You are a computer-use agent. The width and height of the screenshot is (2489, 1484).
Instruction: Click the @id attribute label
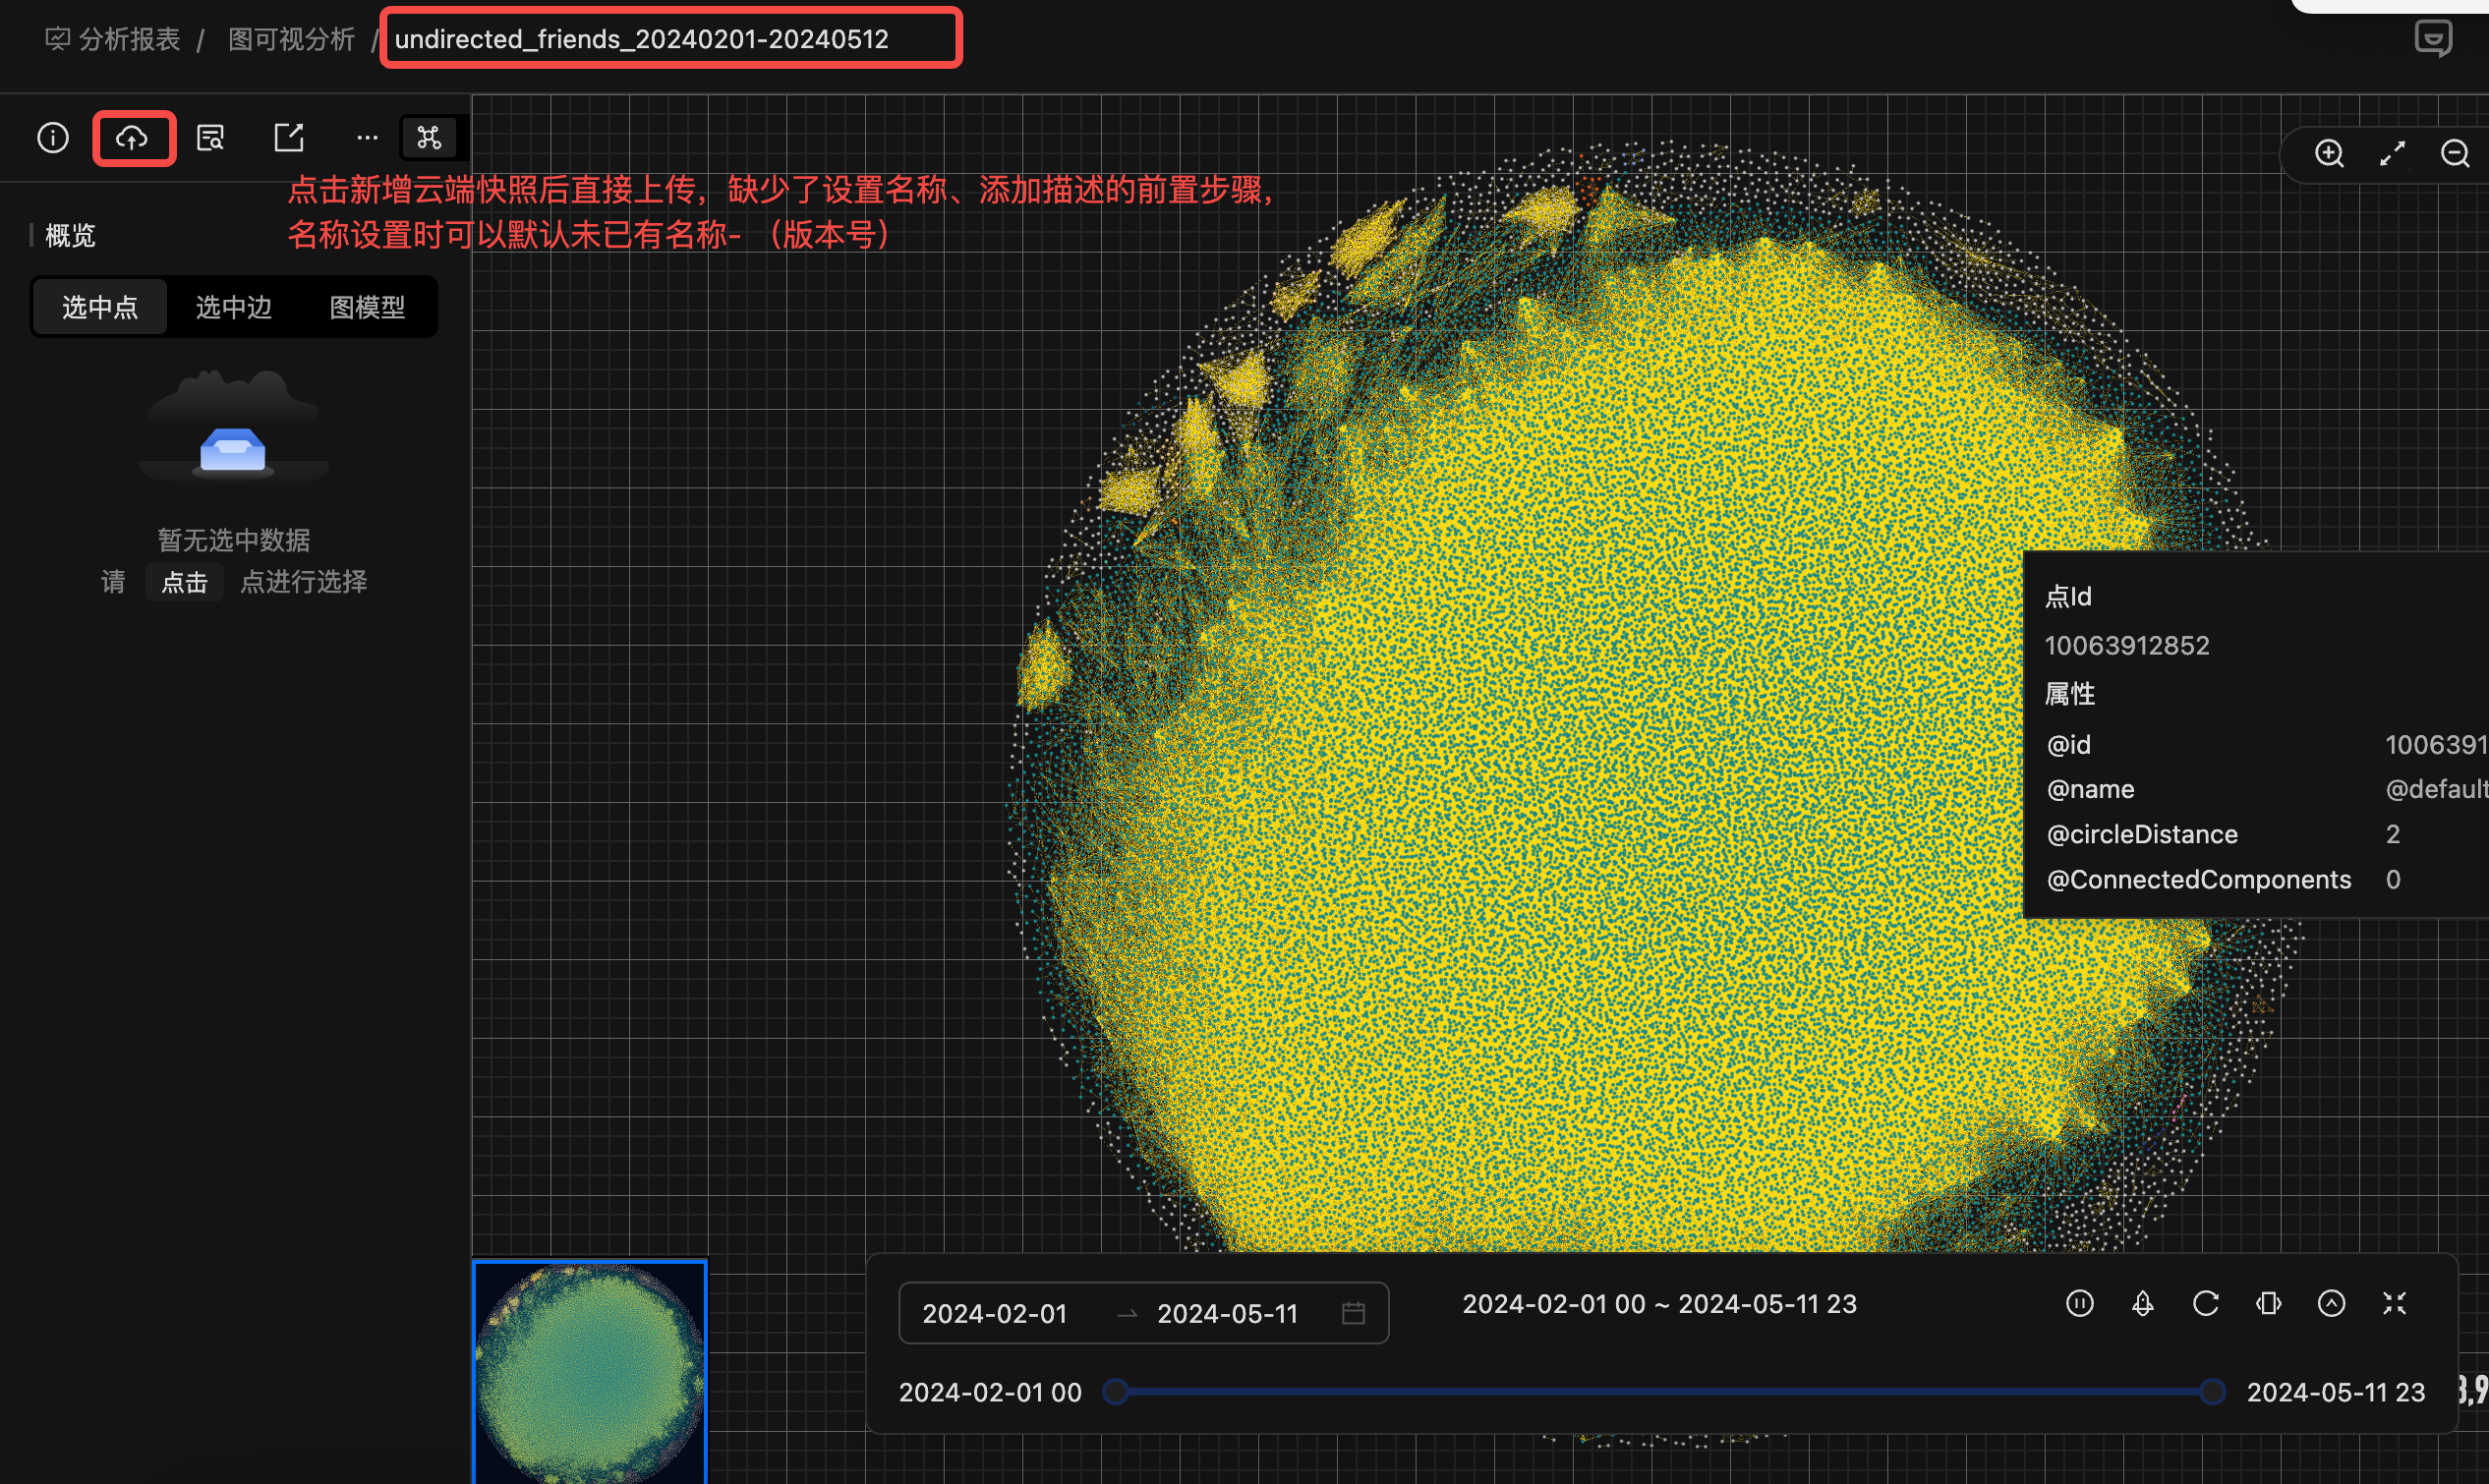click(2068, 744)
